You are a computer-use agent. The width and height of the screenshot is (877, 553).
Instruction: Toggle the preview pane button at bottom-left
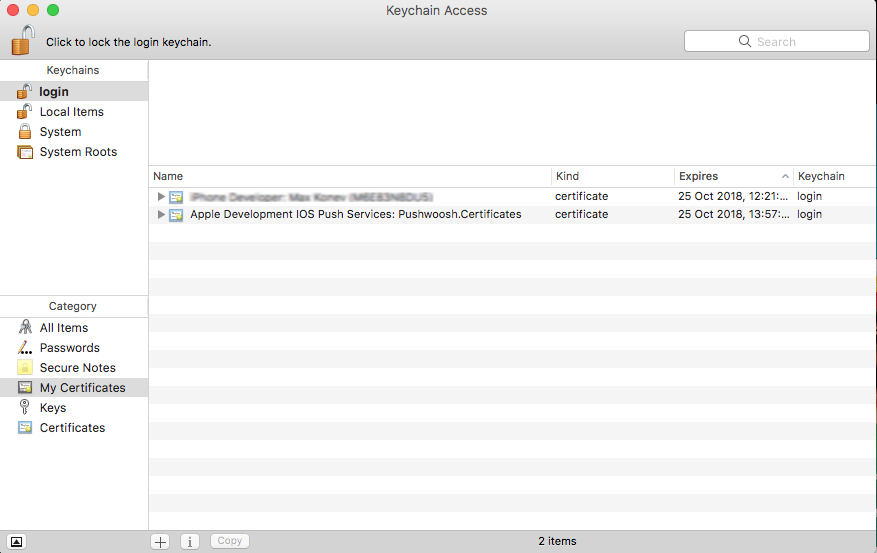click(16, 541)
